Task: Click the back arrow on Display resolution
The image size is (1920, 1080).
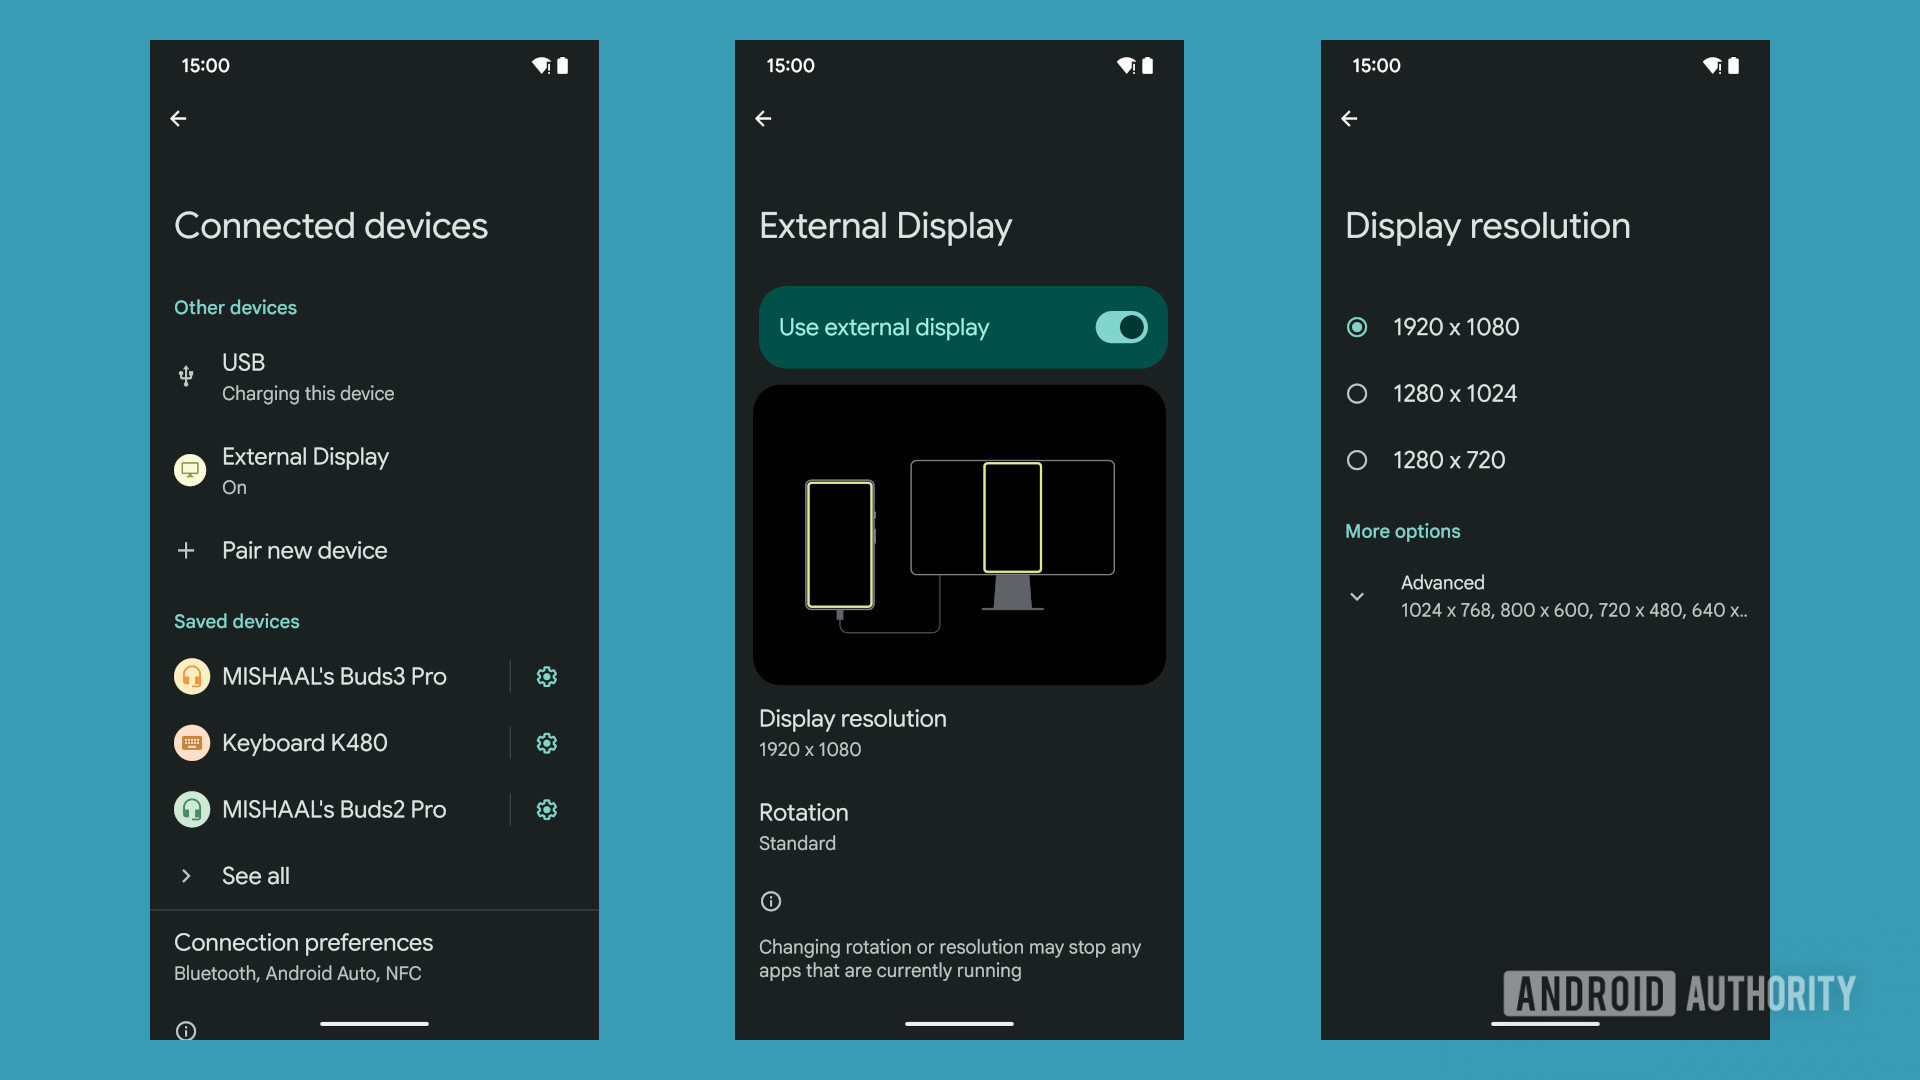Action: tap(1350, 117)
